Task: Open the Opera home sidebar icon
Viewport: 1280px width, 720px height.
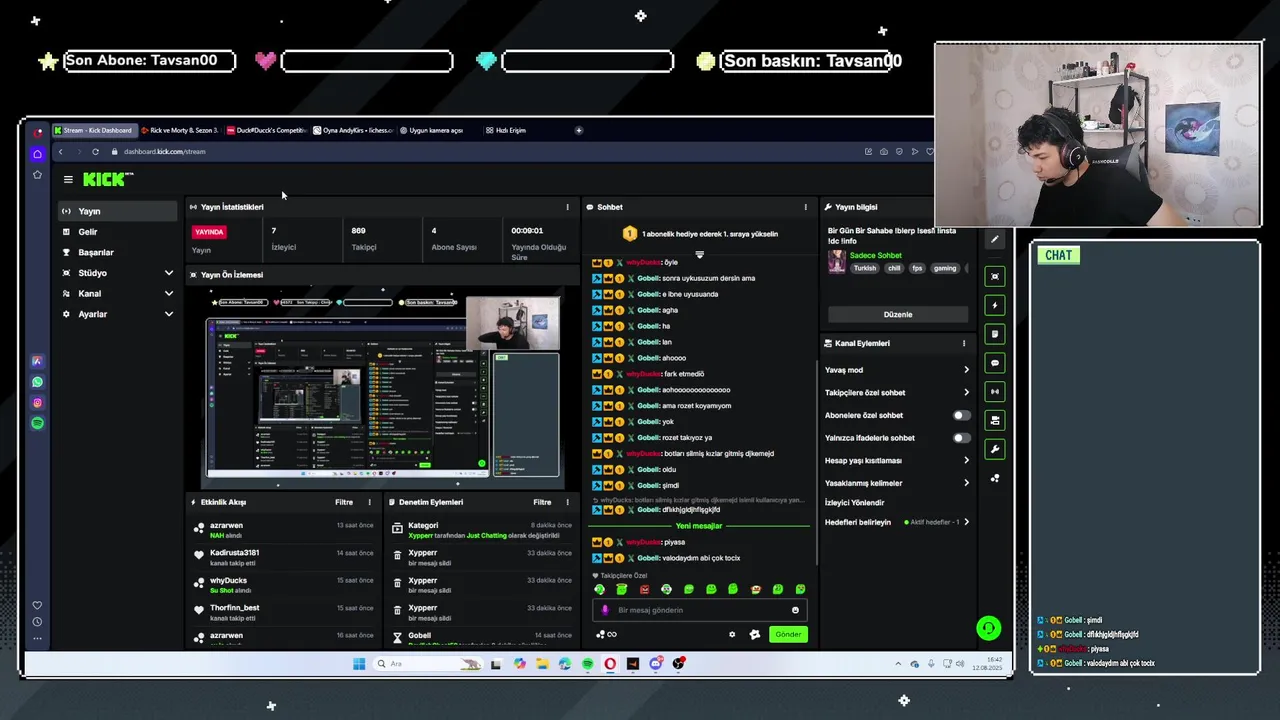Action: [37, 154]
